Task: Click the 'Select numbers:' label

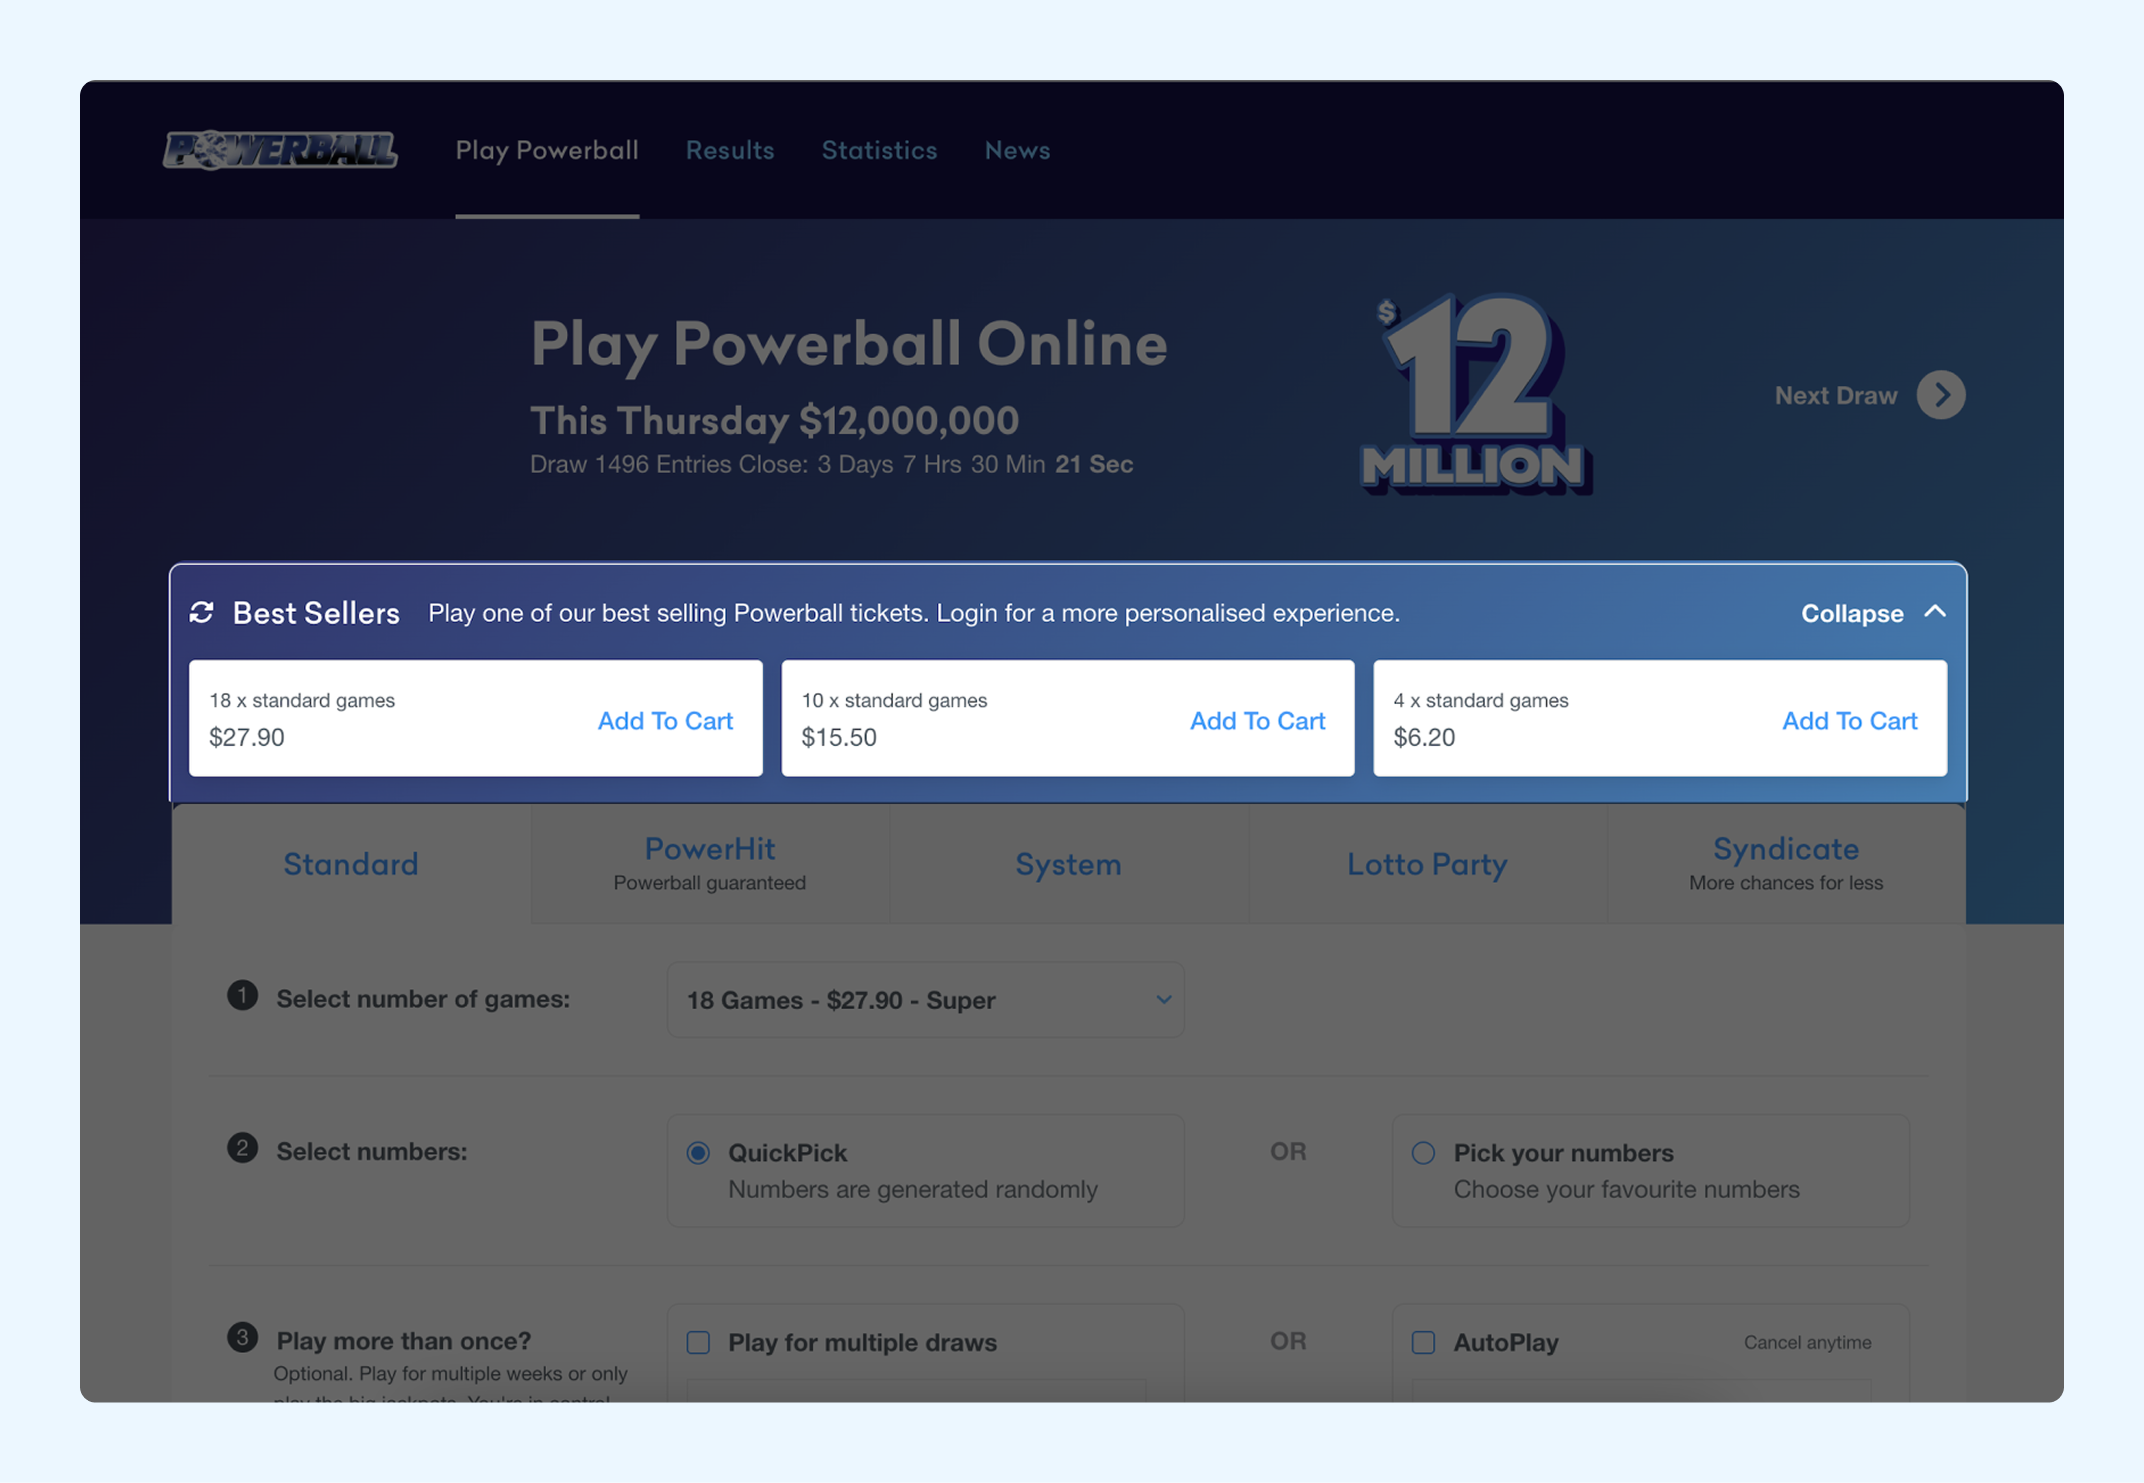Action: [372, 1151]
